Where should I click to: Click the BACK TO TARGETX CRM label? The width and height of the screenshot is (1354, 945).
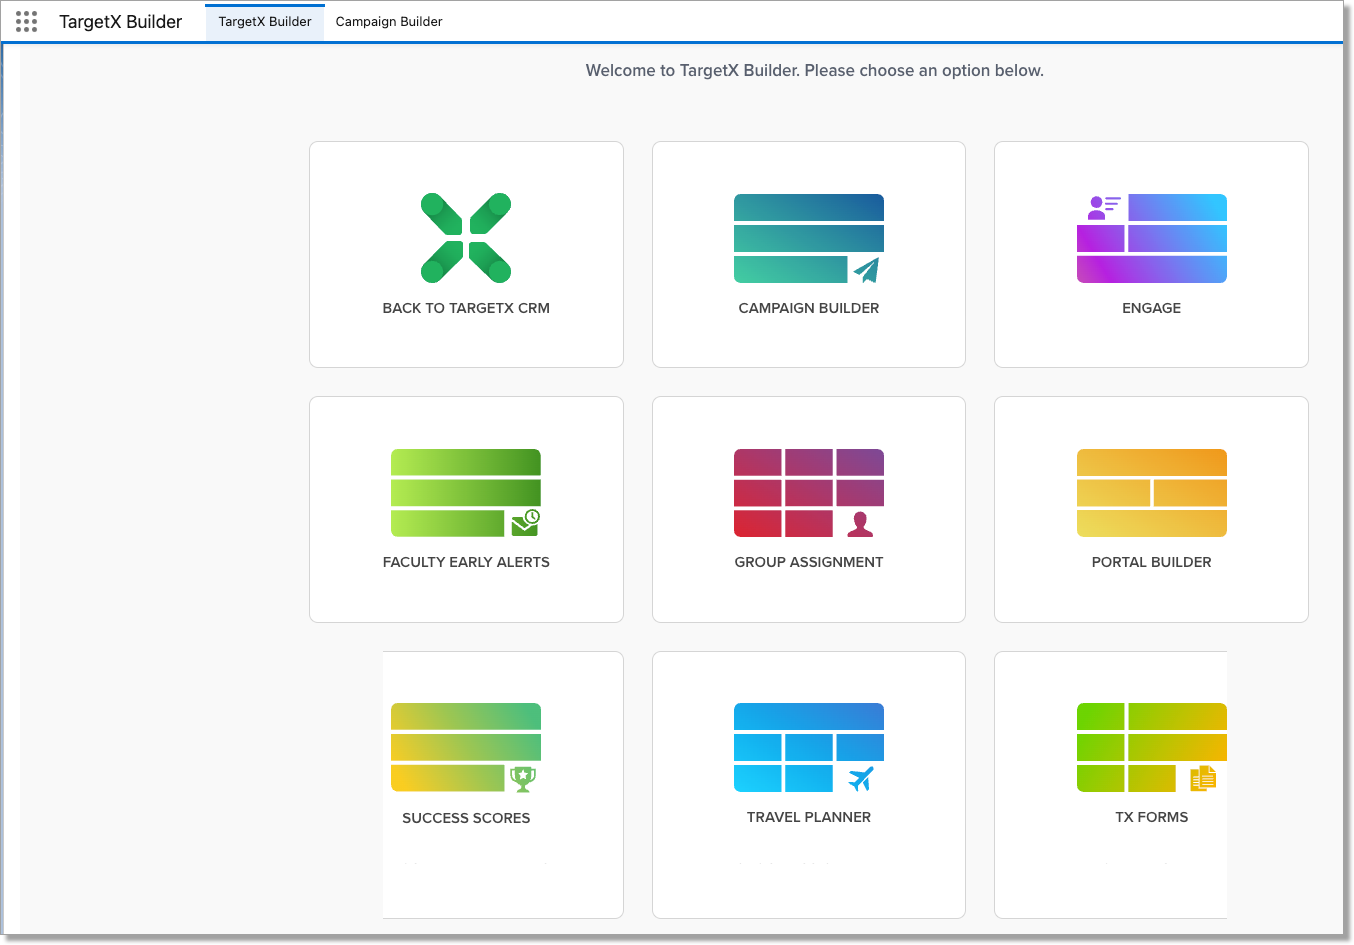coord(466,308)
